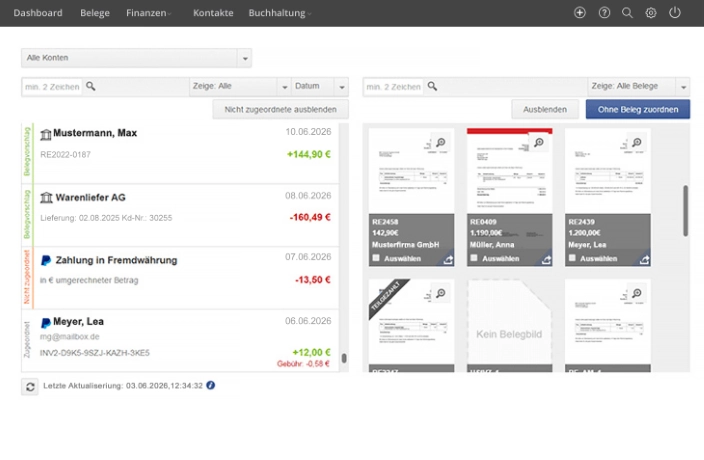This screenshot has height=460, width=704.
Task: Click the transaction search field on left
Action: point(52,87)
